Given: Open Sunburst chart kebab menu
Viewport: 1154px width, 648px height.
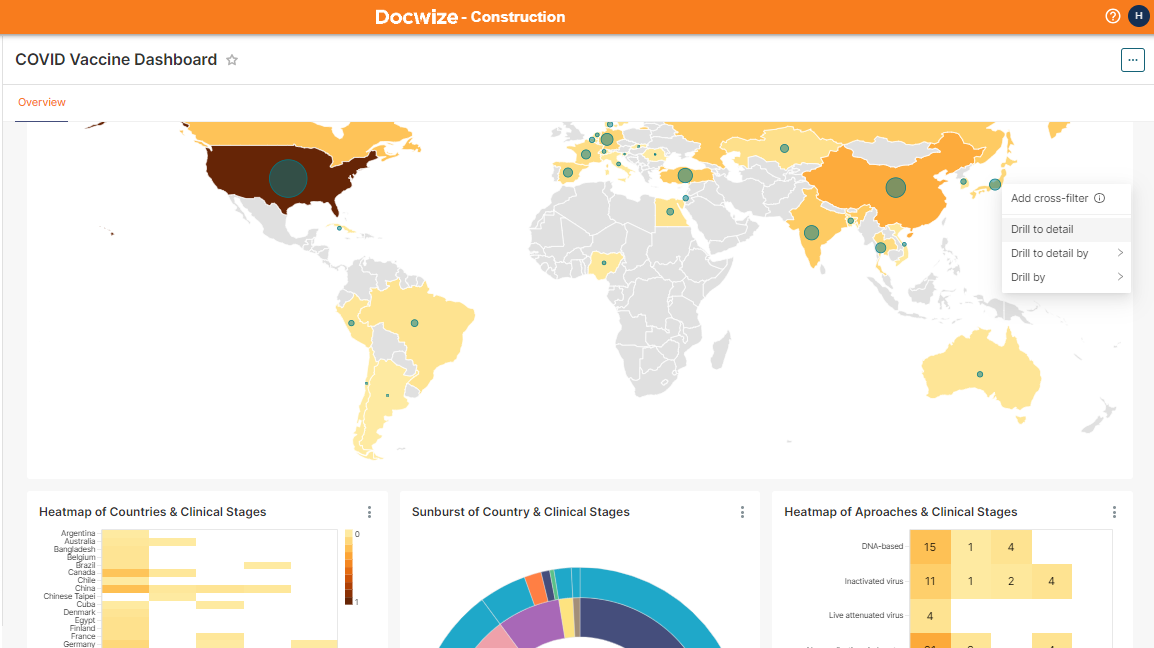Looking at the screenshot, I should pyautogui.click(x=742, y=512).
